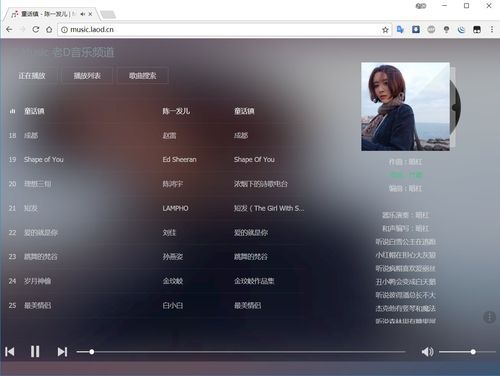500x376 pixels.
Task: Open the Google Translate extension
Action: [x=400, y=29]
